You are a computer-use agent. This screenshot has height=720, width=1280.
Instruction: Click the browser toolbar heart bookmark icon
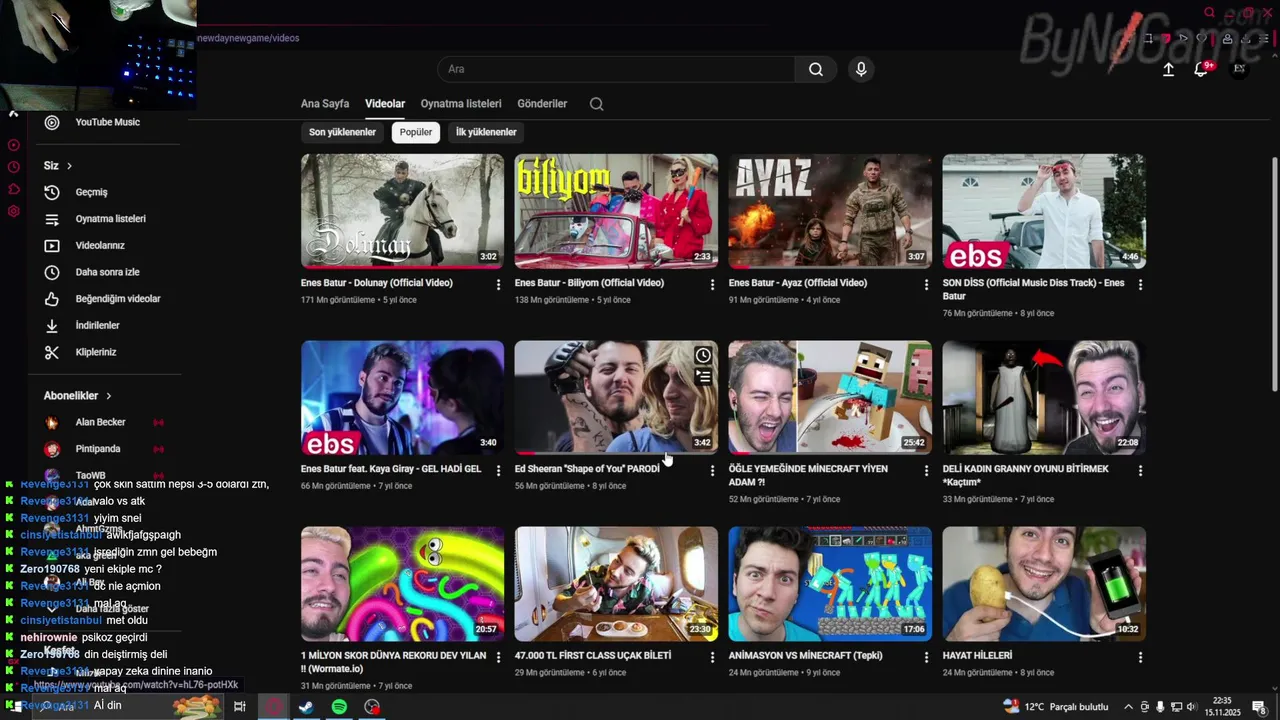tap(1202, 38)
